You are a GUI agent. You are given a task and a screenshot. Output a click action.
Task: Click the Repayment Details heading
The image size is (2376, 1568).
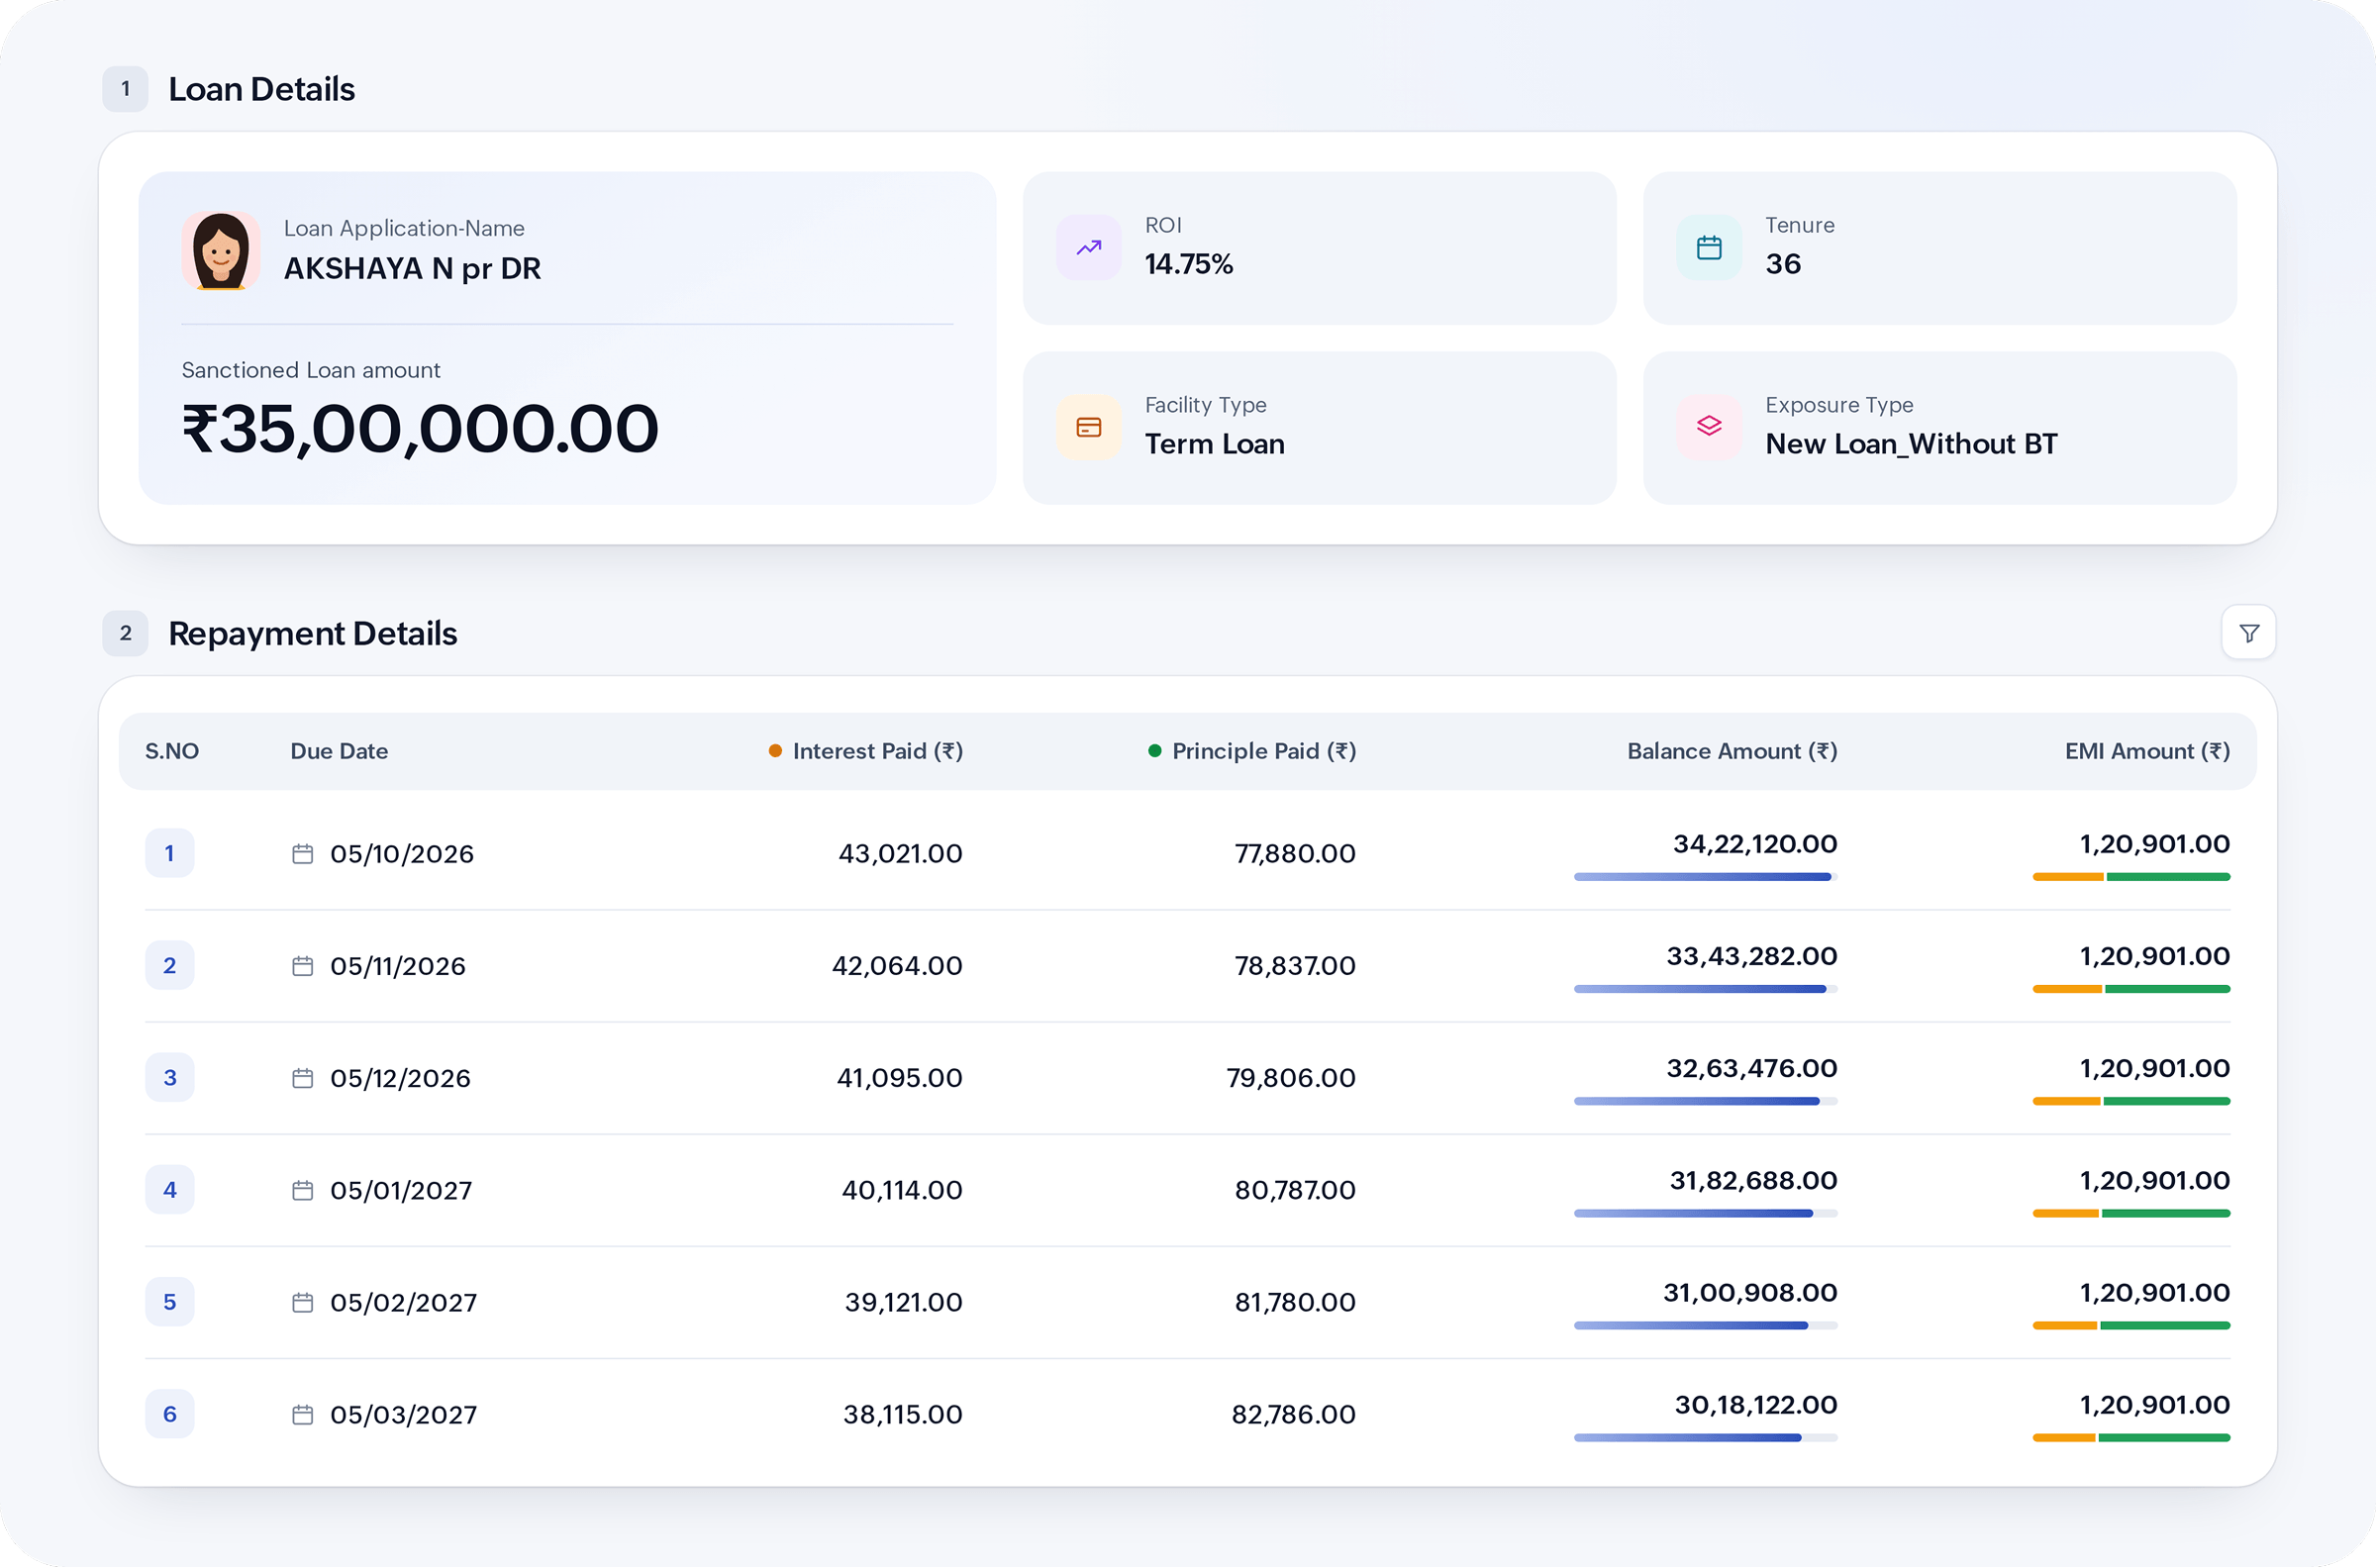[313, 634]
